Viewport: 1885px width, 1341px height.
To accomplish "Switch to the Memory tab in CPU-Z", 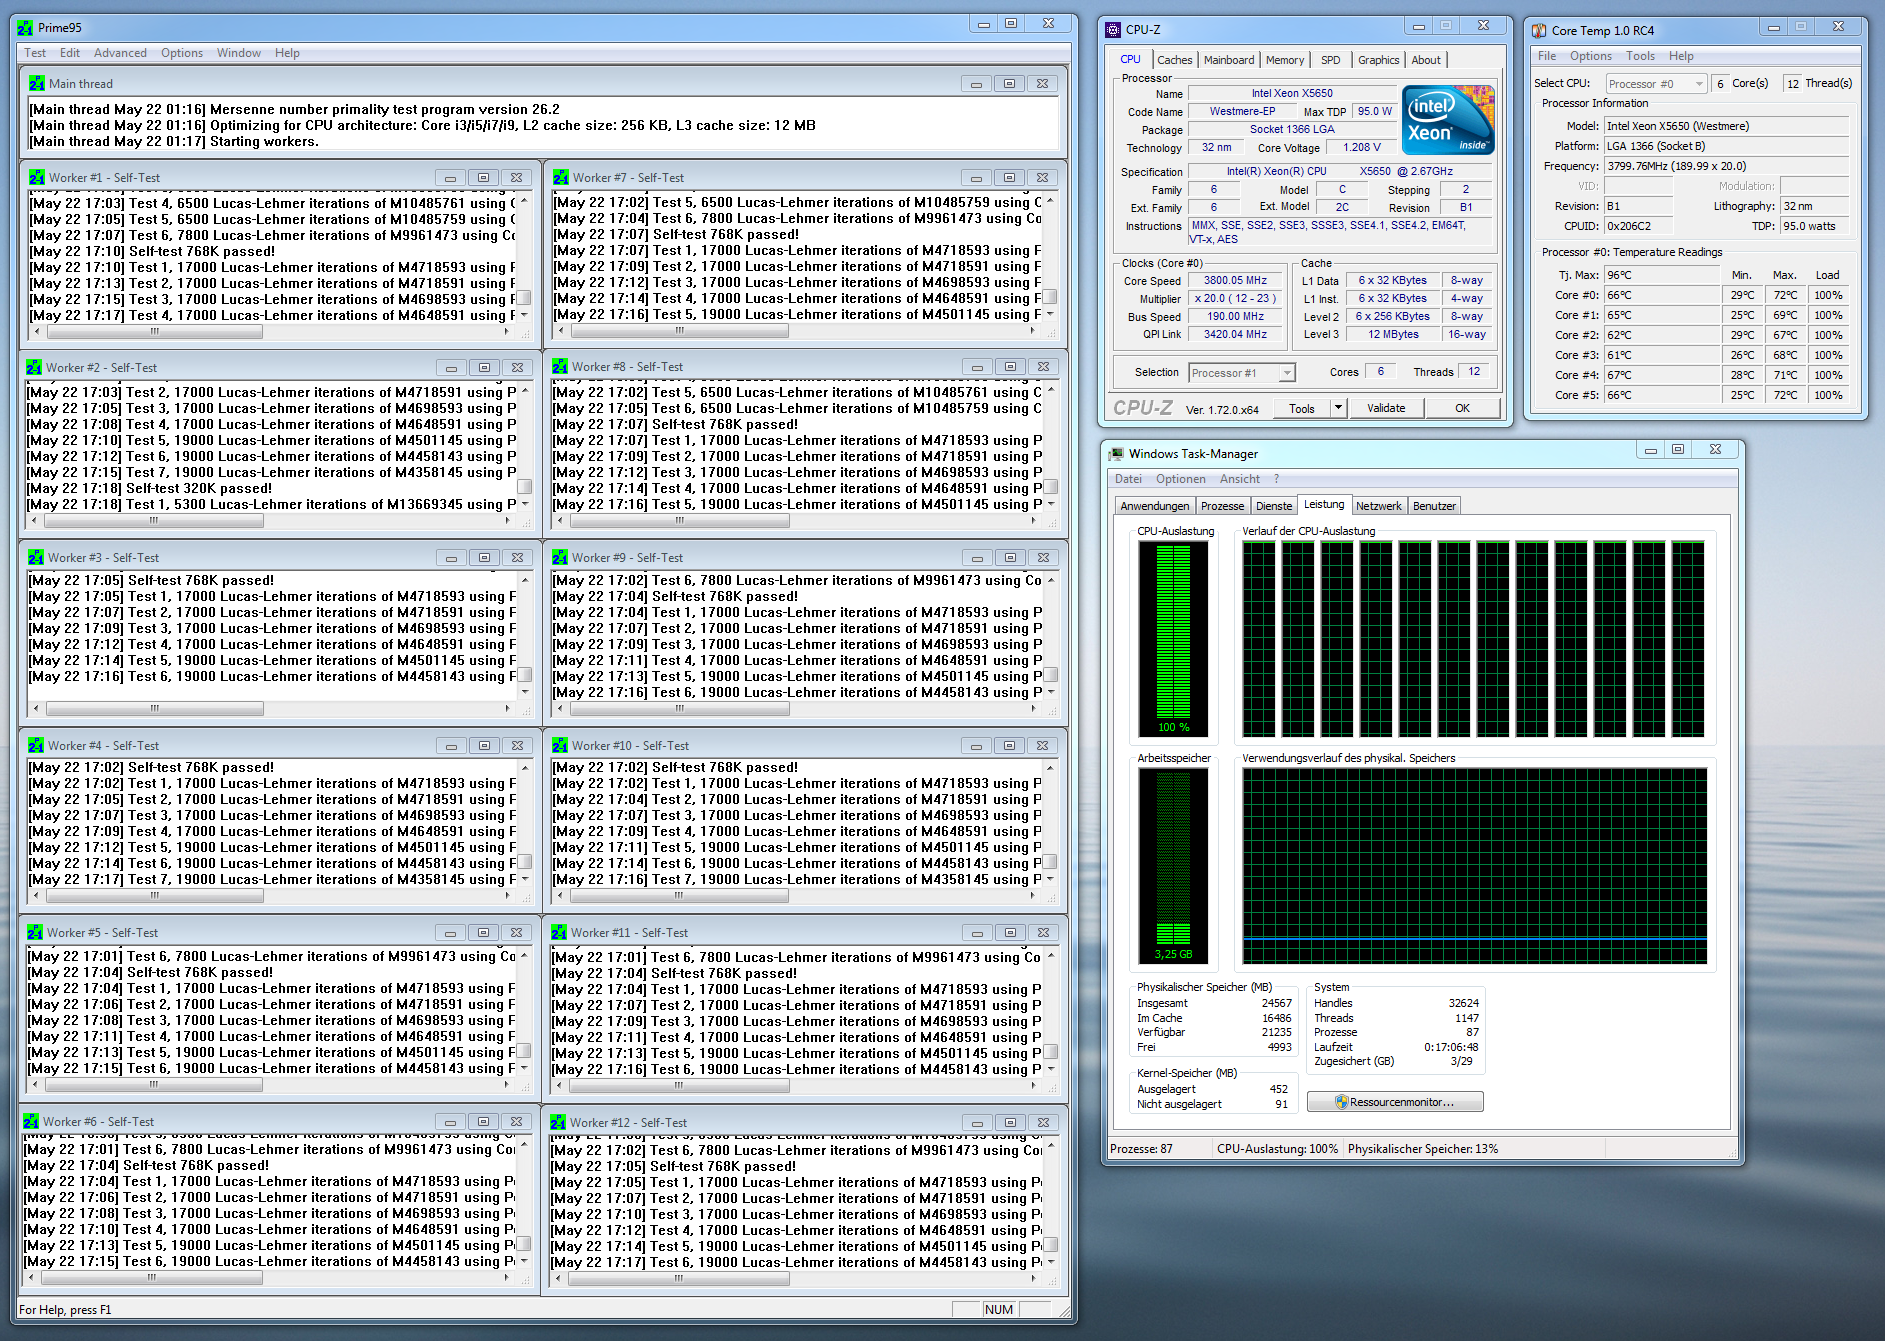I will click(x=1284, y=60).
